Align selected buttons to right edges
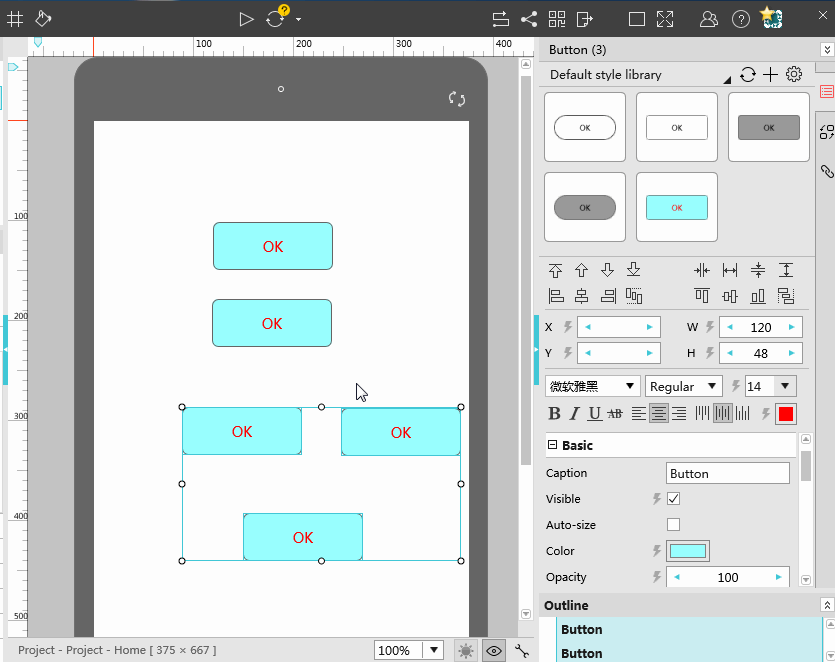 608,296
